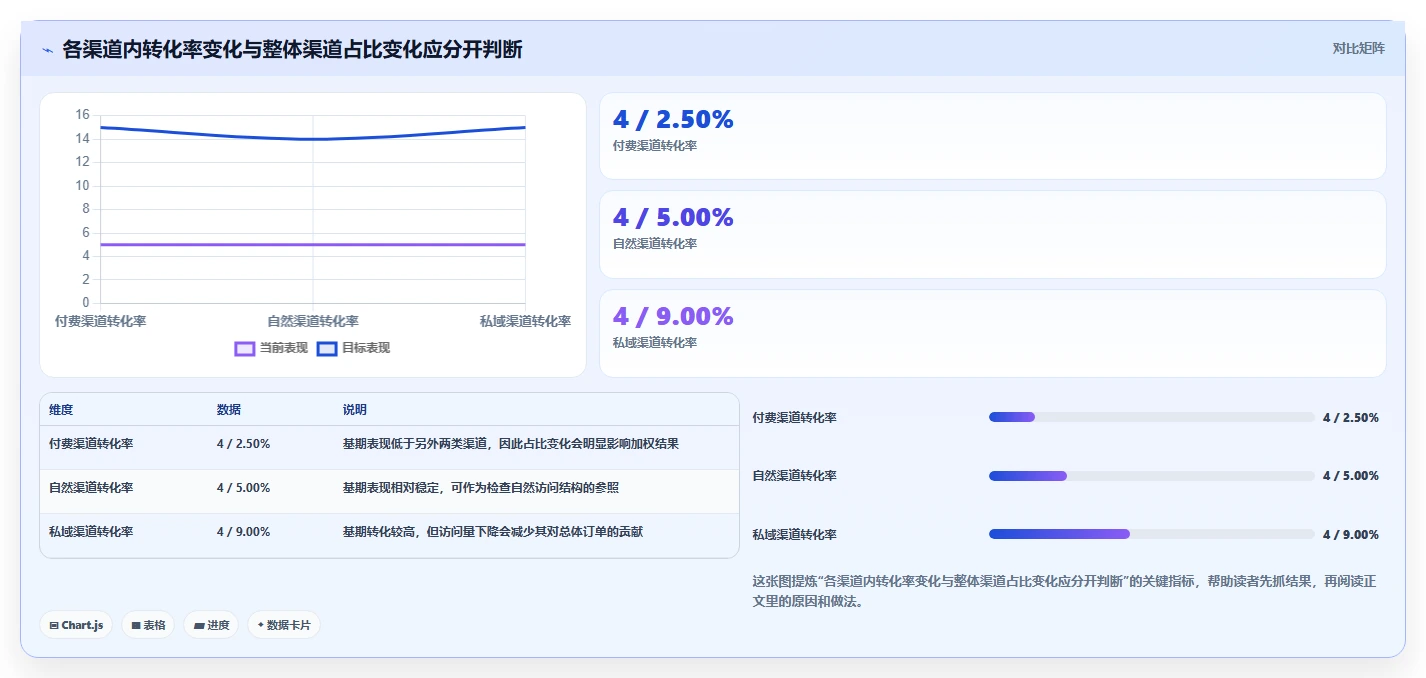Viewport: 1426px width, 678px height.
Task: Click the table cell reading 4 / 9.00%
Action: (243, 532)
